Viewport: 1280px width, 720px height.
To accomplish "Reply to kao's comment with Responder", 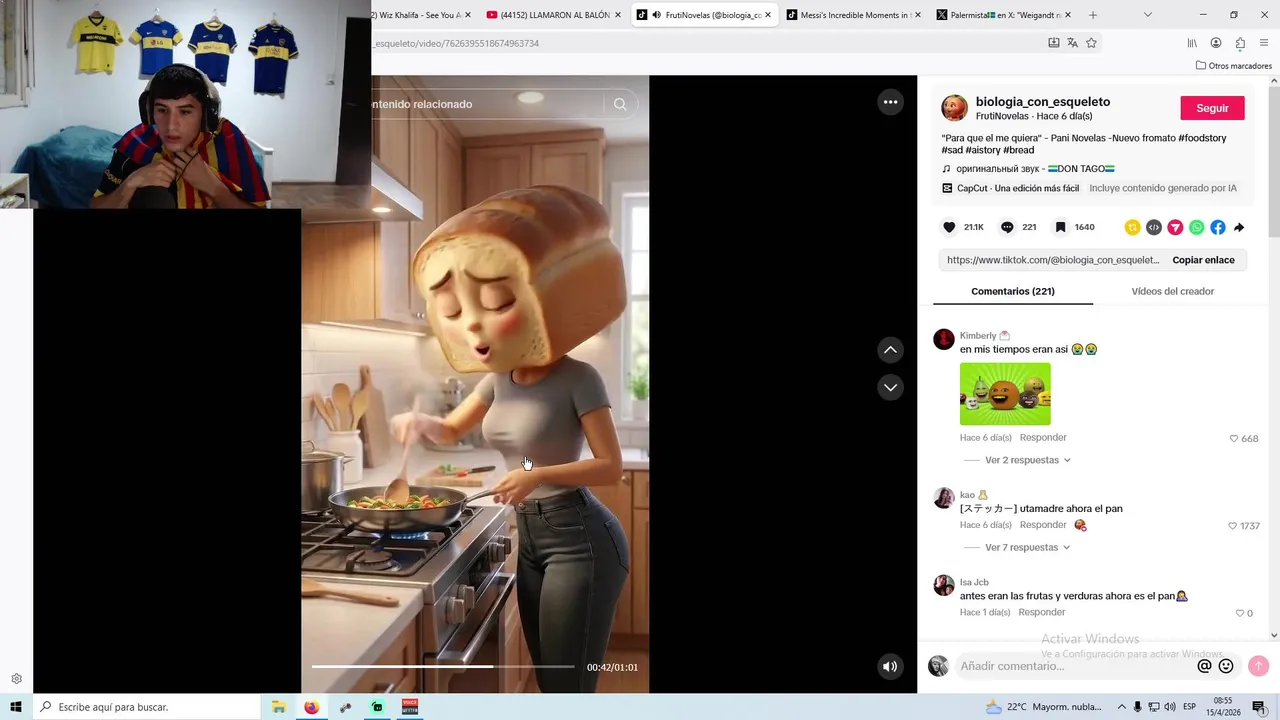I will click(x=1043, y=525).
